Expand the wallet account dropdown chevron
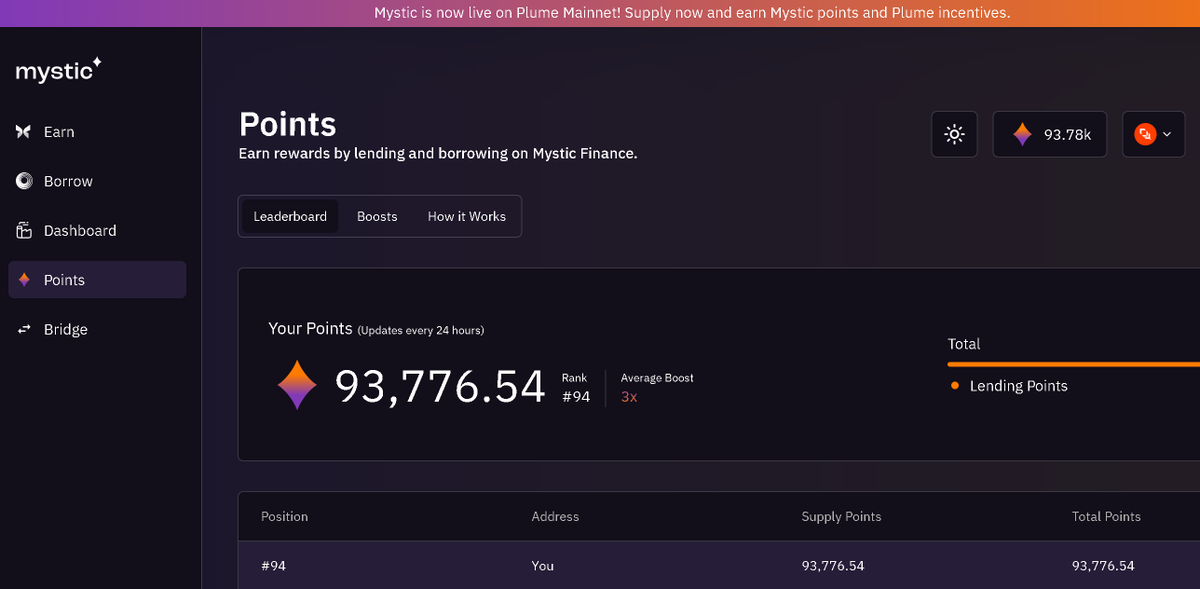 pyautogui.click(x=1167, y=134)
